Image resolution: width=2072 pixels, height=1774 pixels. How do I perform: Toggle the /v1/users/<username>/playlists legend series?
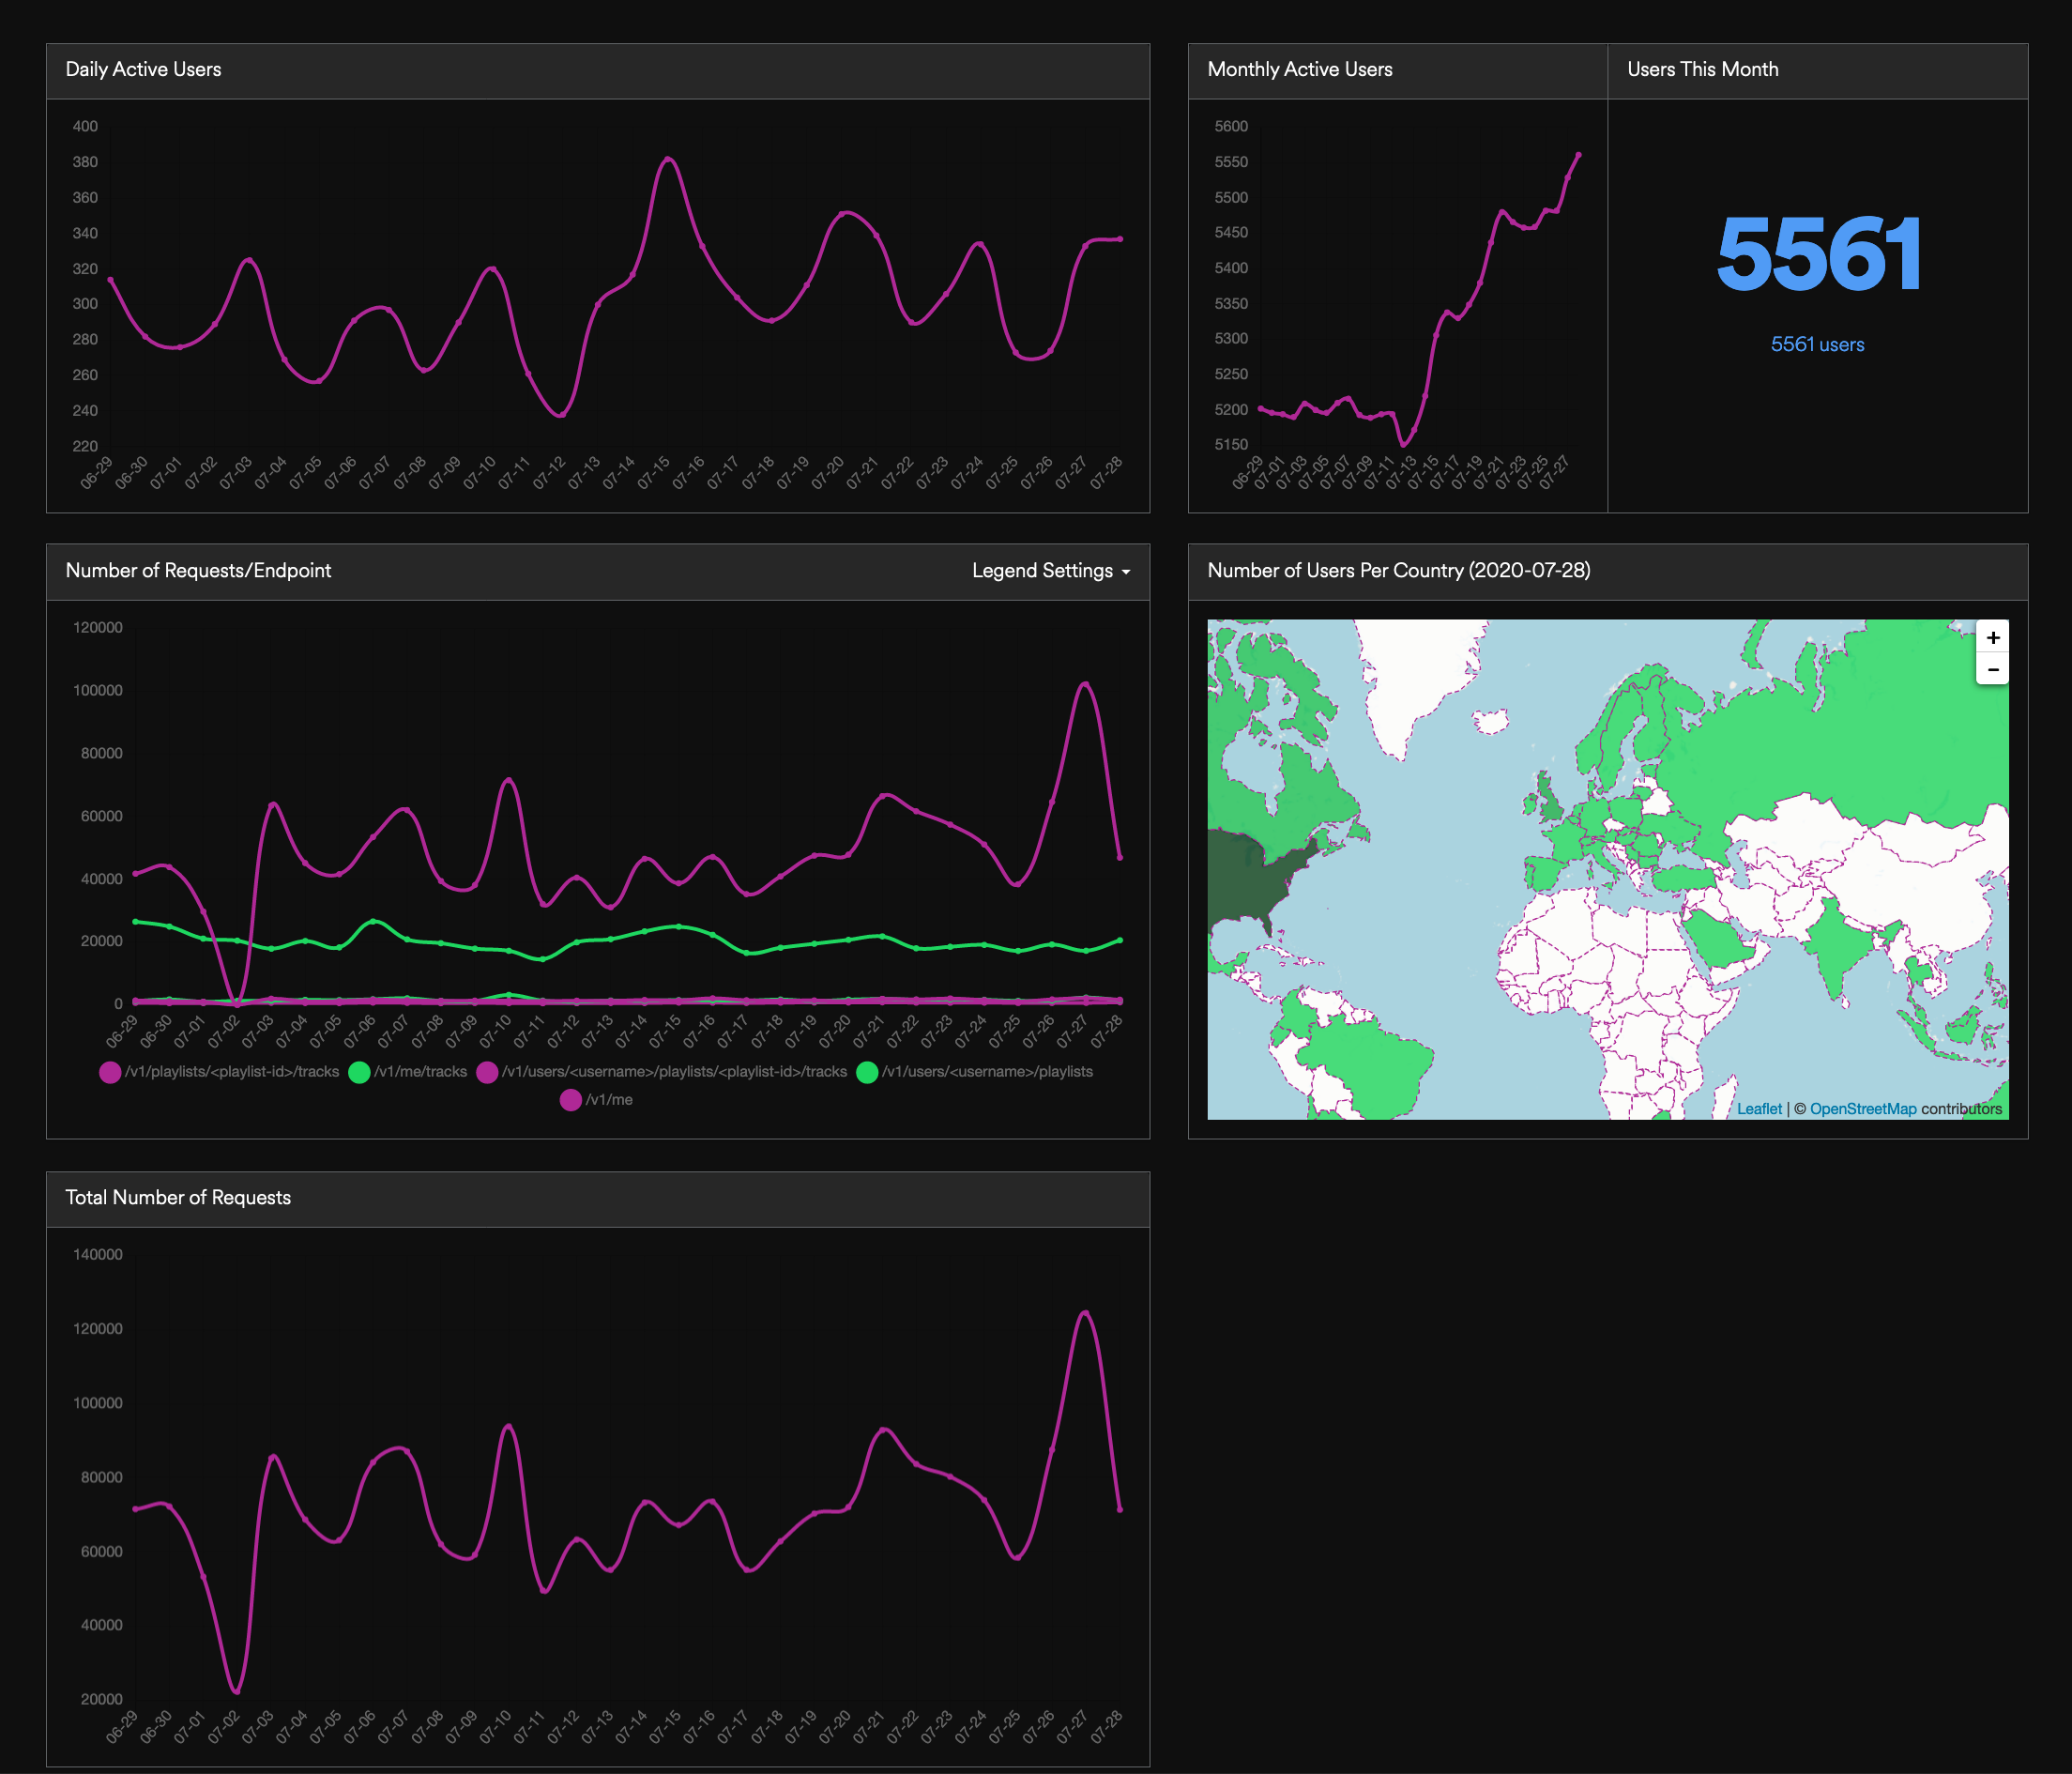point(975,1072)
